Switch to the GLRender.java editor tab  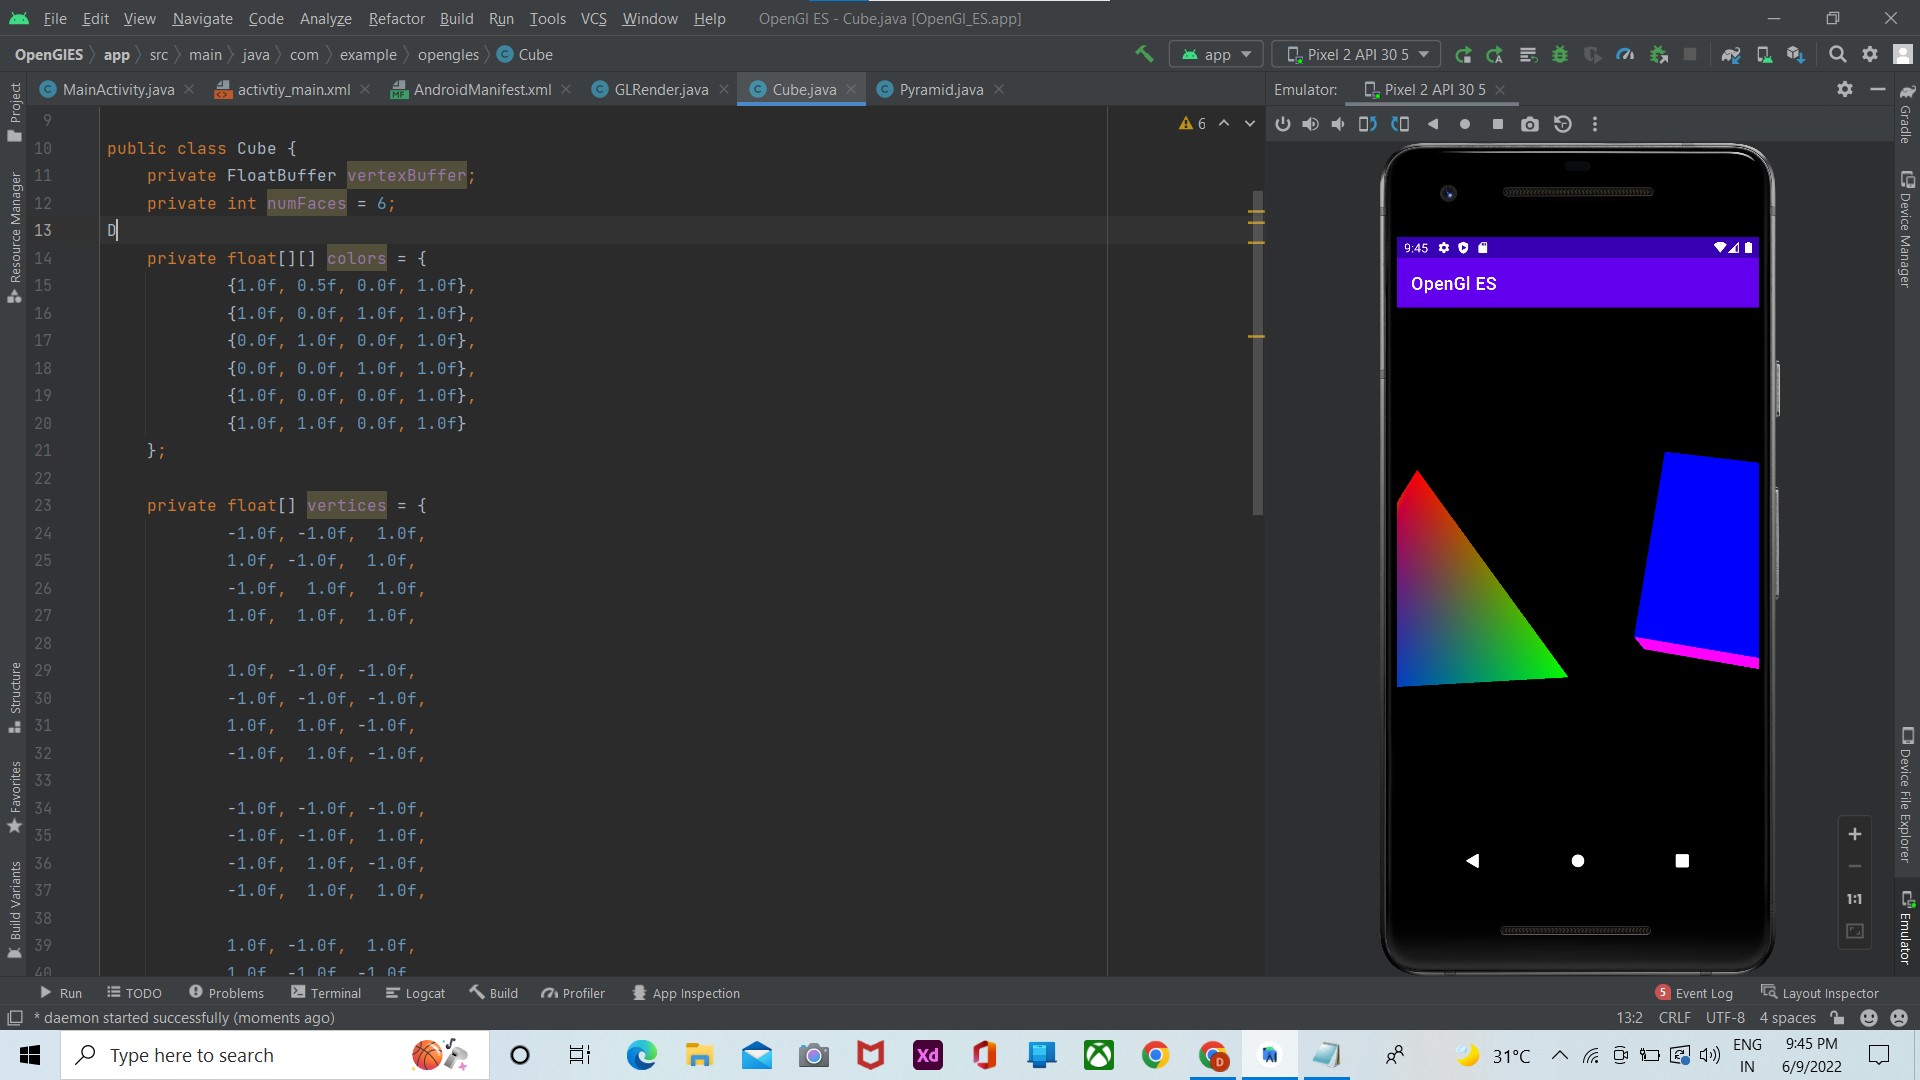(660, 89)
